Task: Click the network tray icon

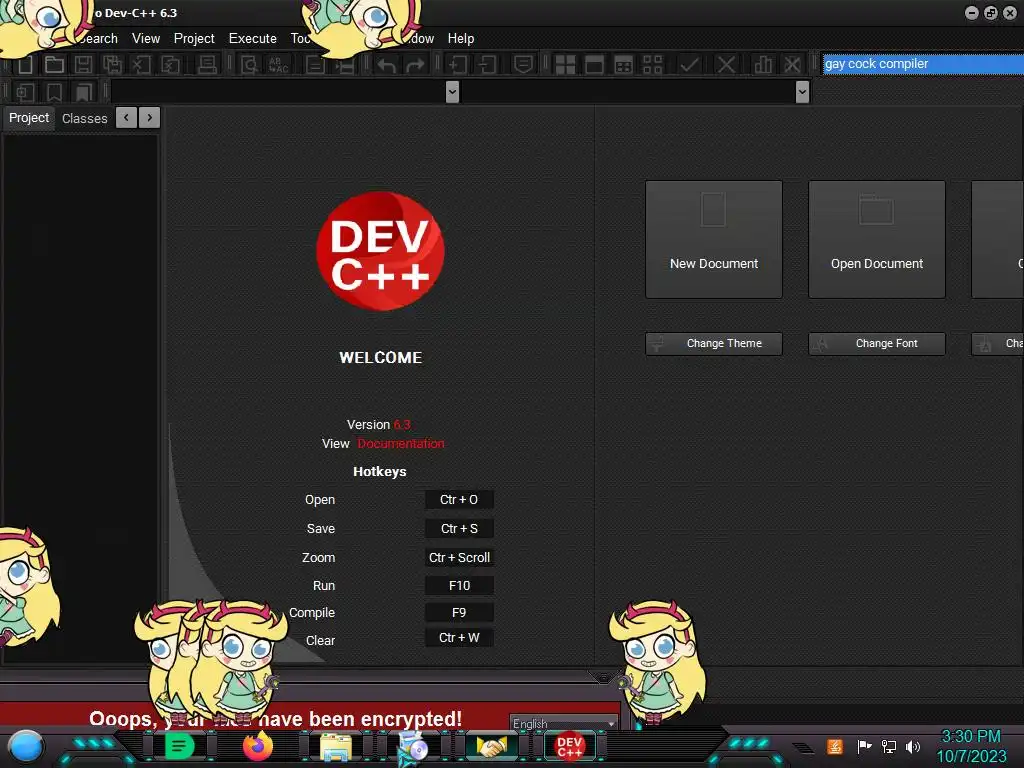Action: (x=889, y=746)
